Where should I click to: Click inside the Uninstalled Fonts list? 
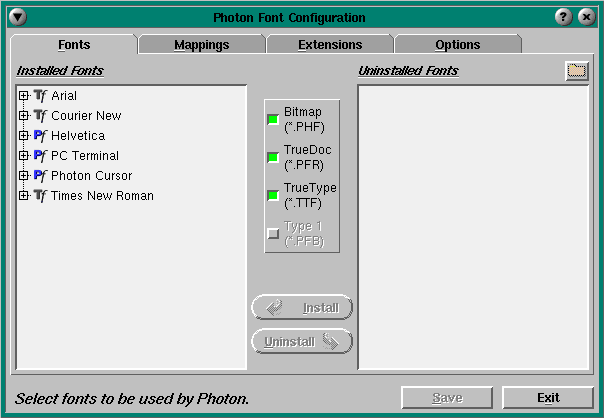472,228
